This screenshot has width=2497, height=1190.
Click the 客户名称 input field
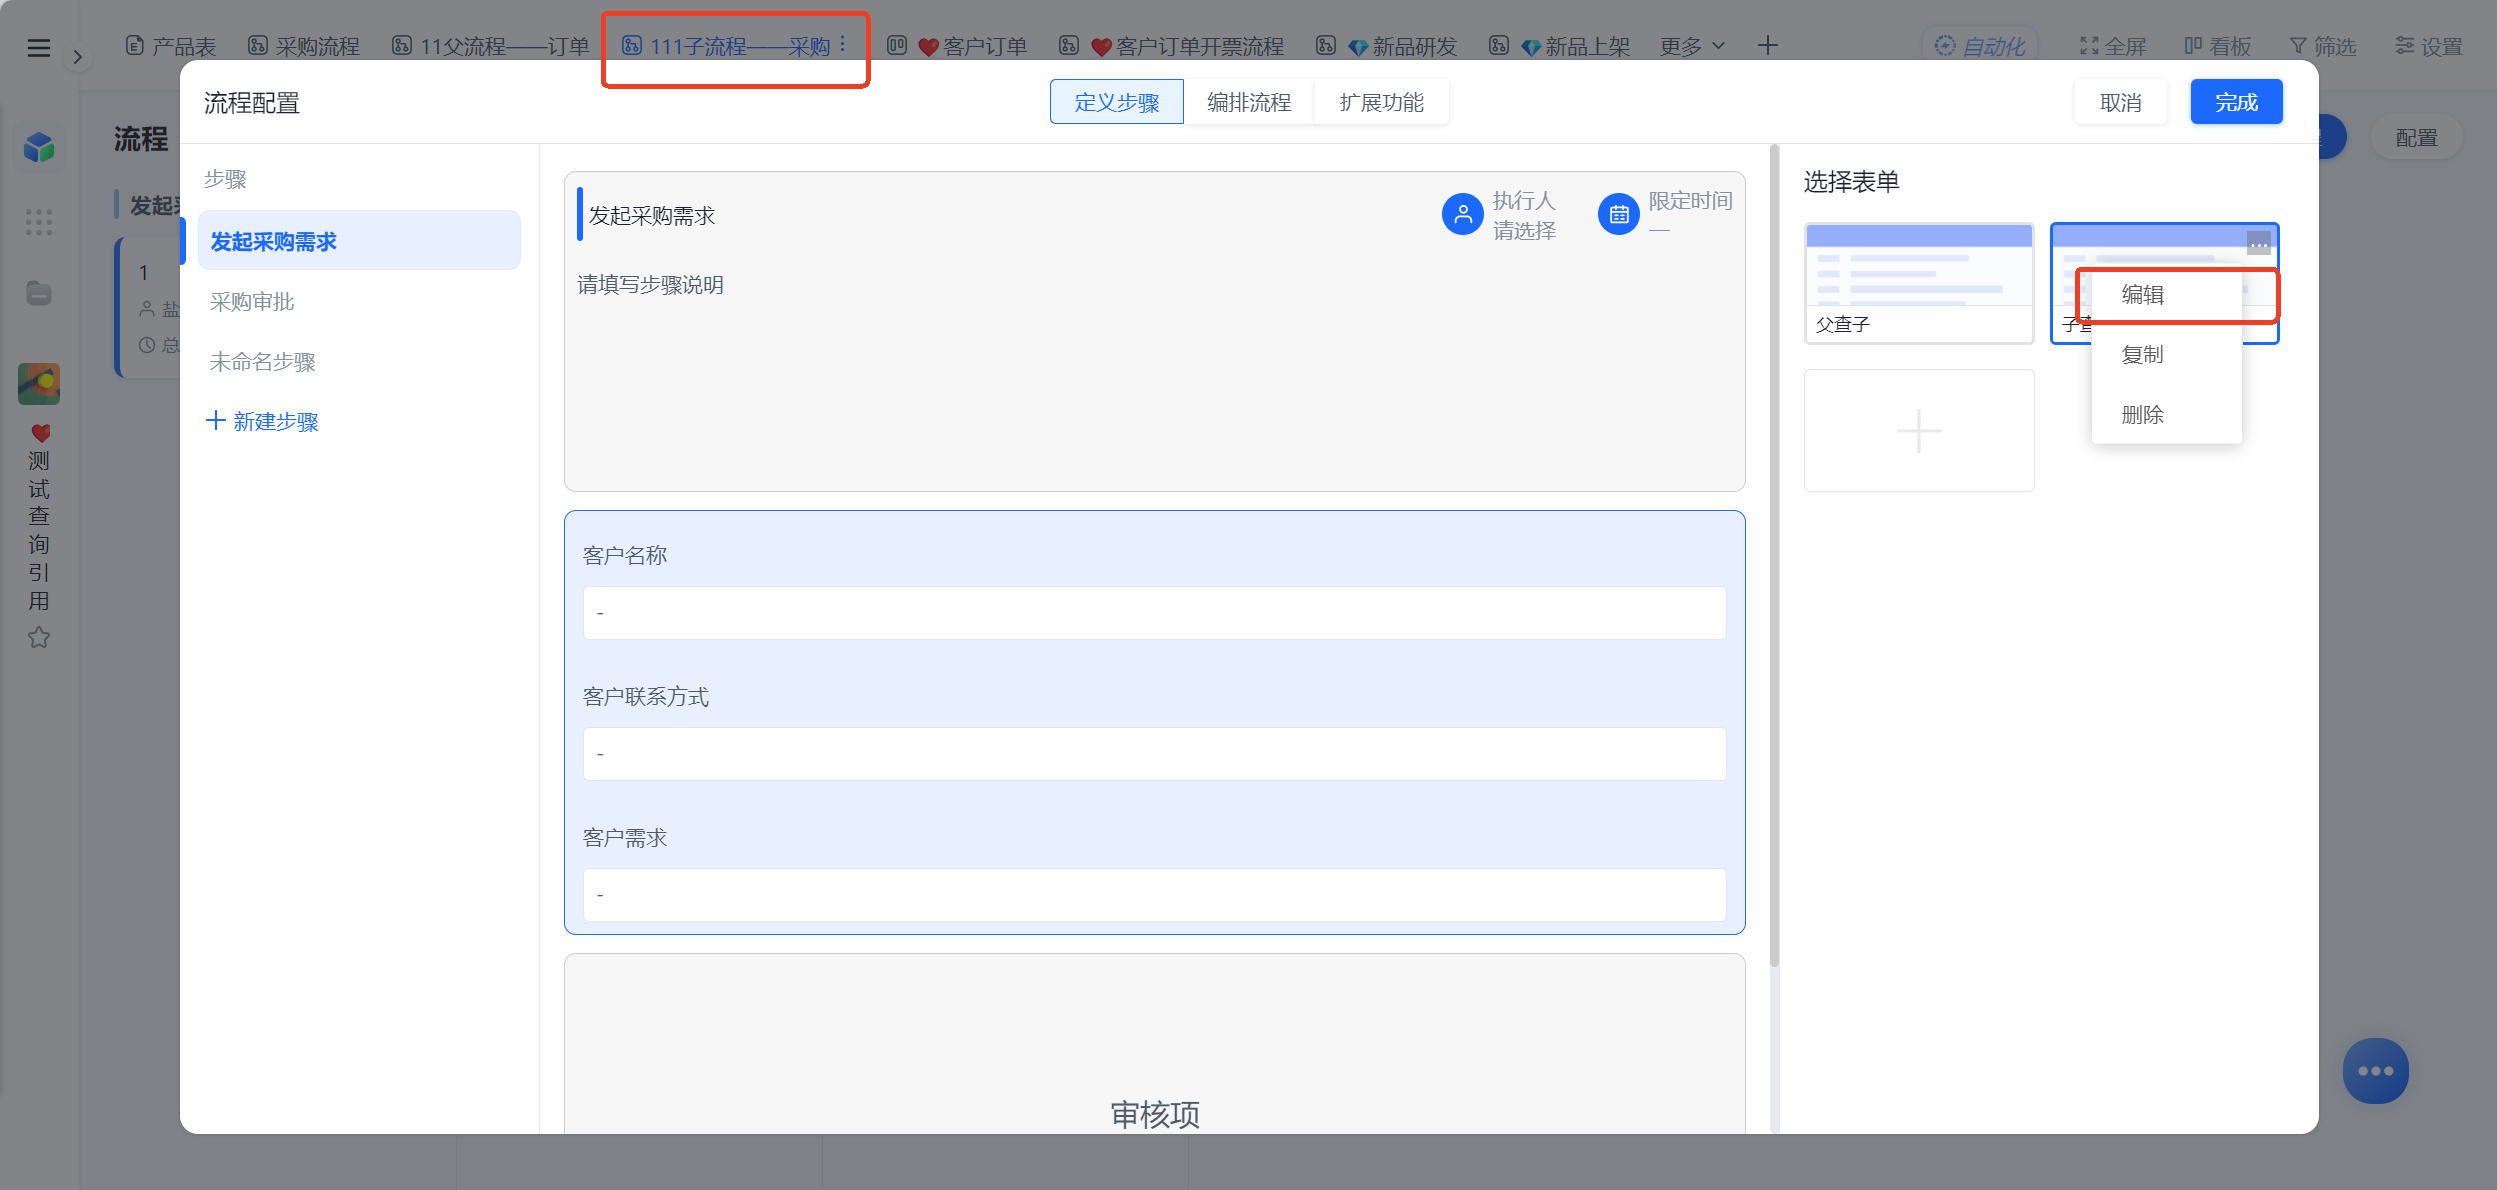tap(1154, 613)
